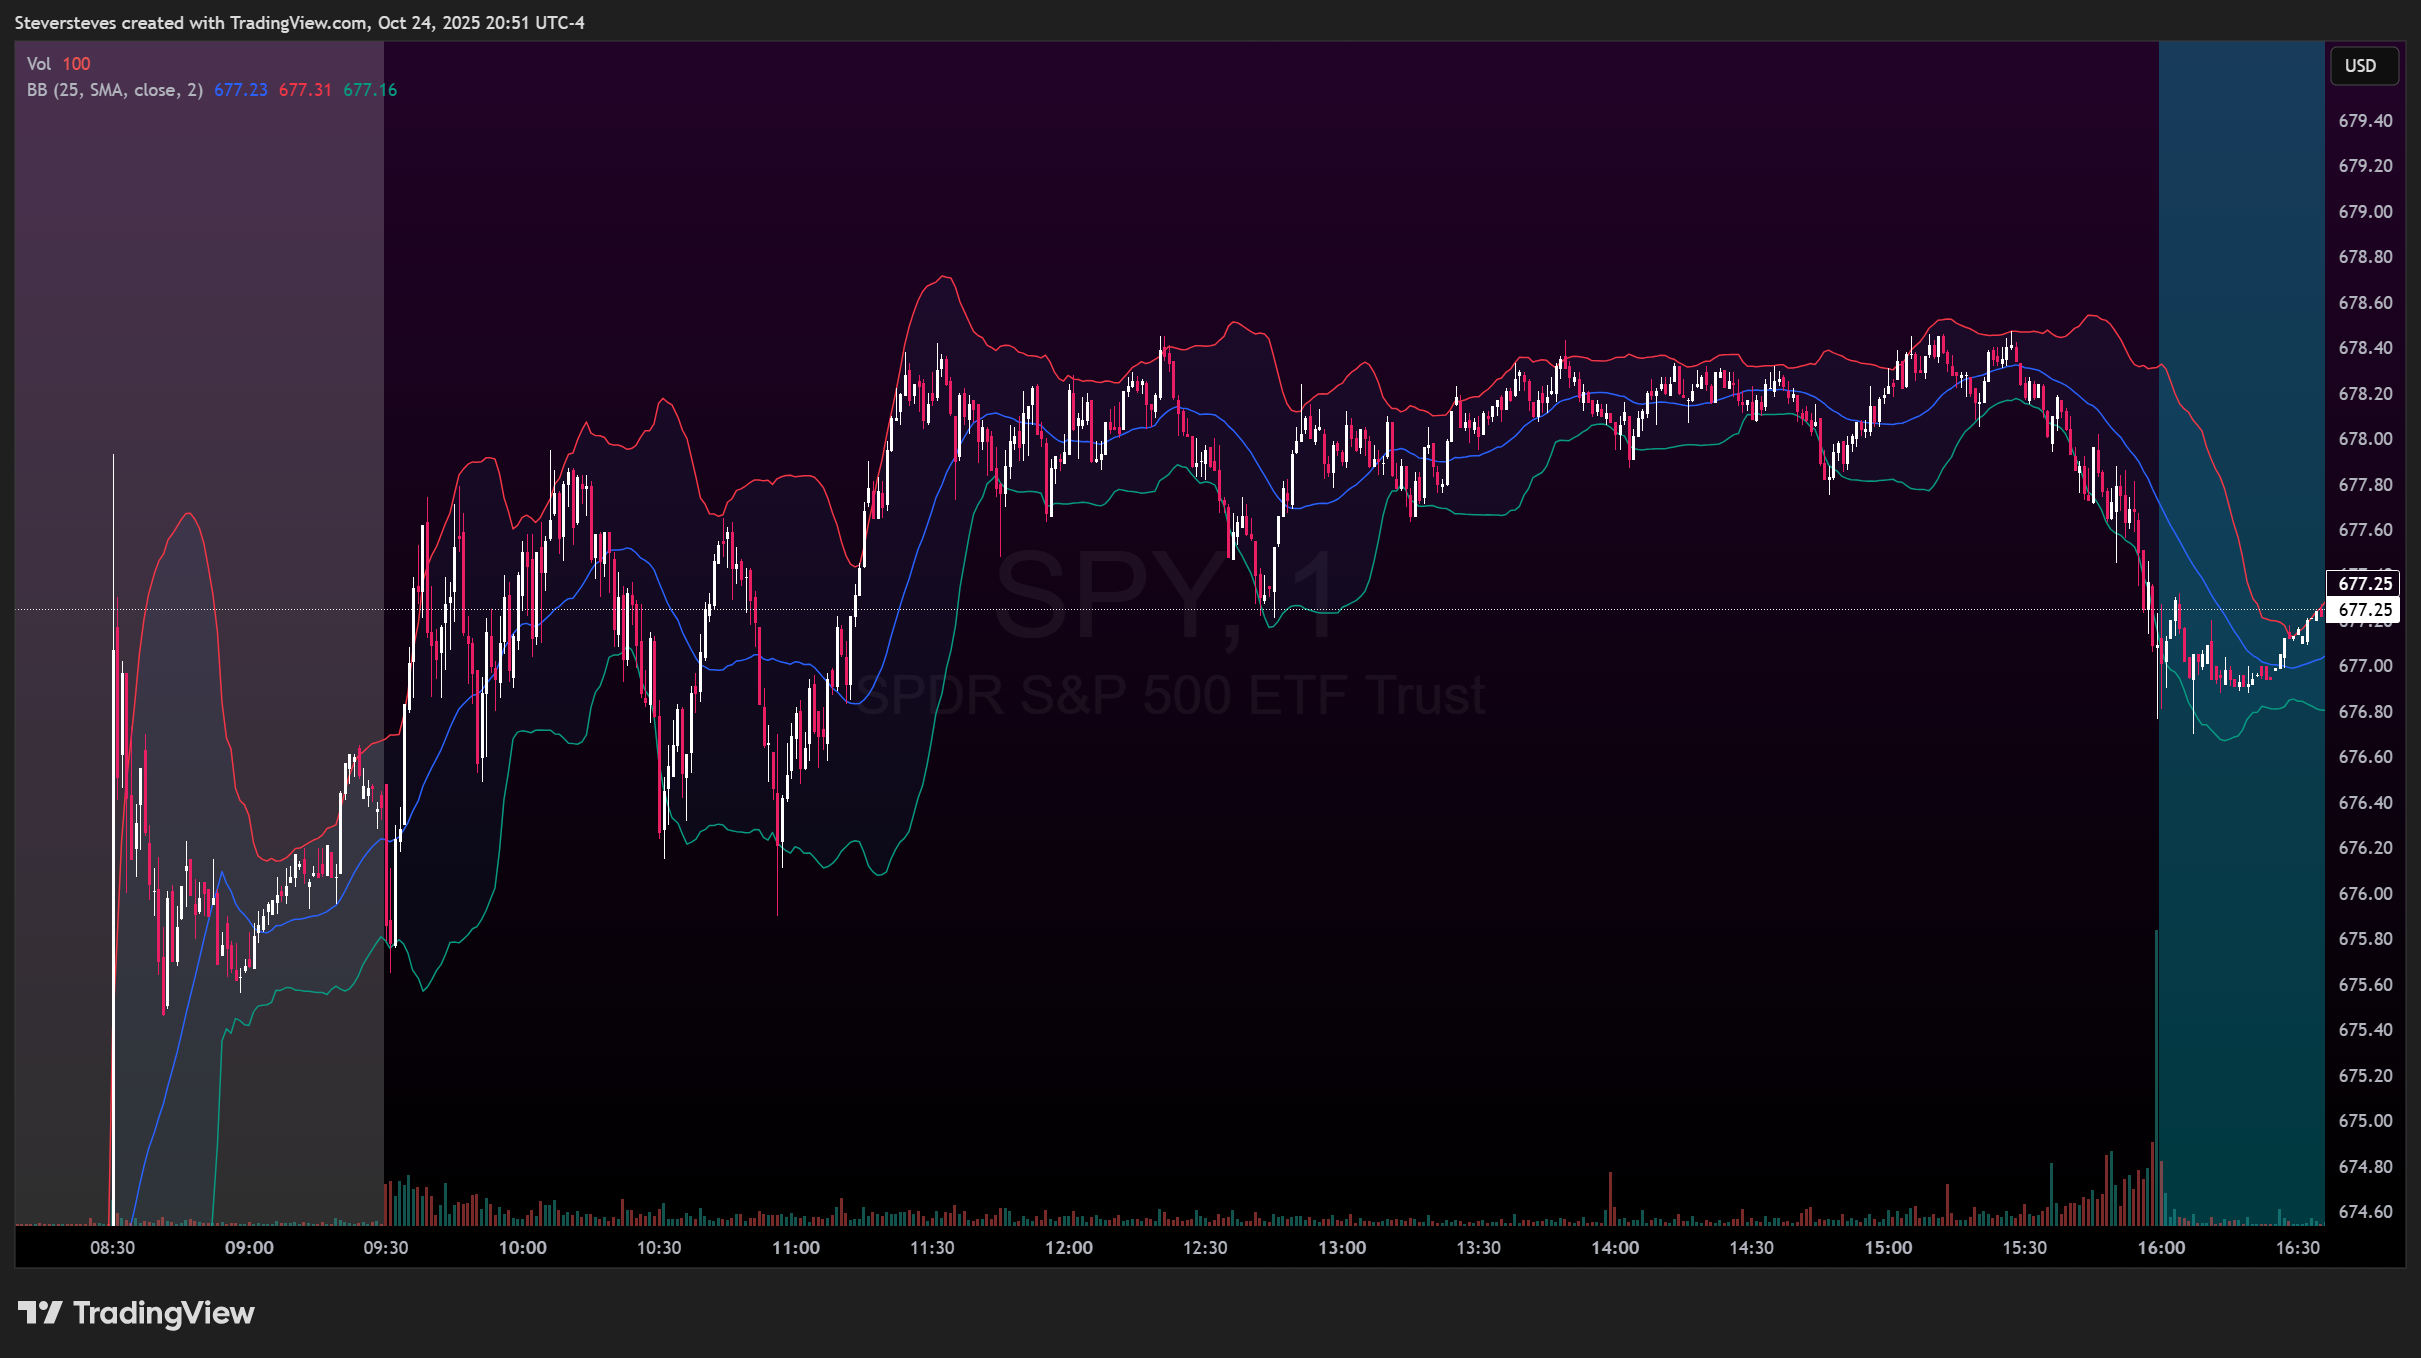Click the 13:00 time axis label
The image size is (2421, 1358).
tap(1342, 1247)
